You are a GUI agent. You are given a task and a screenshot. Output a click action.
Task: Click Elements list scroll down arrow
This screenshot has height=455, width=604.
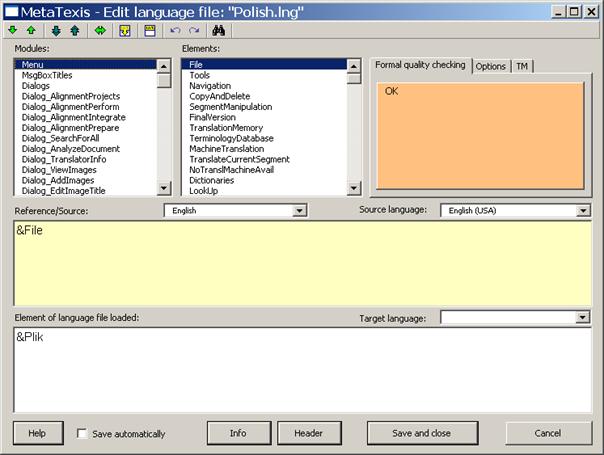point(354,188)
